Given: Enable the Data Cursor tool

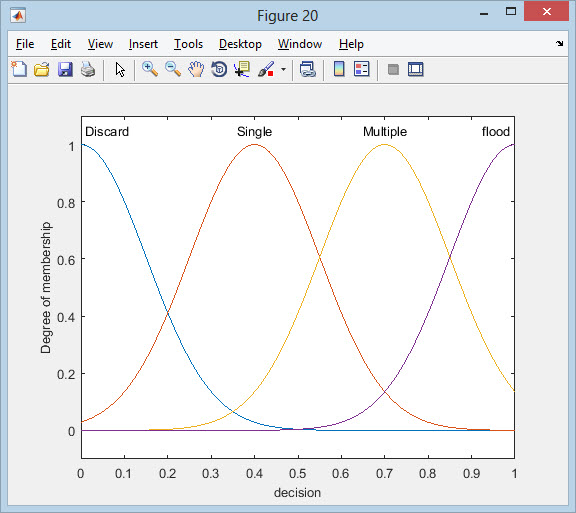Looking at the screenshot, I should click(242, 69).
